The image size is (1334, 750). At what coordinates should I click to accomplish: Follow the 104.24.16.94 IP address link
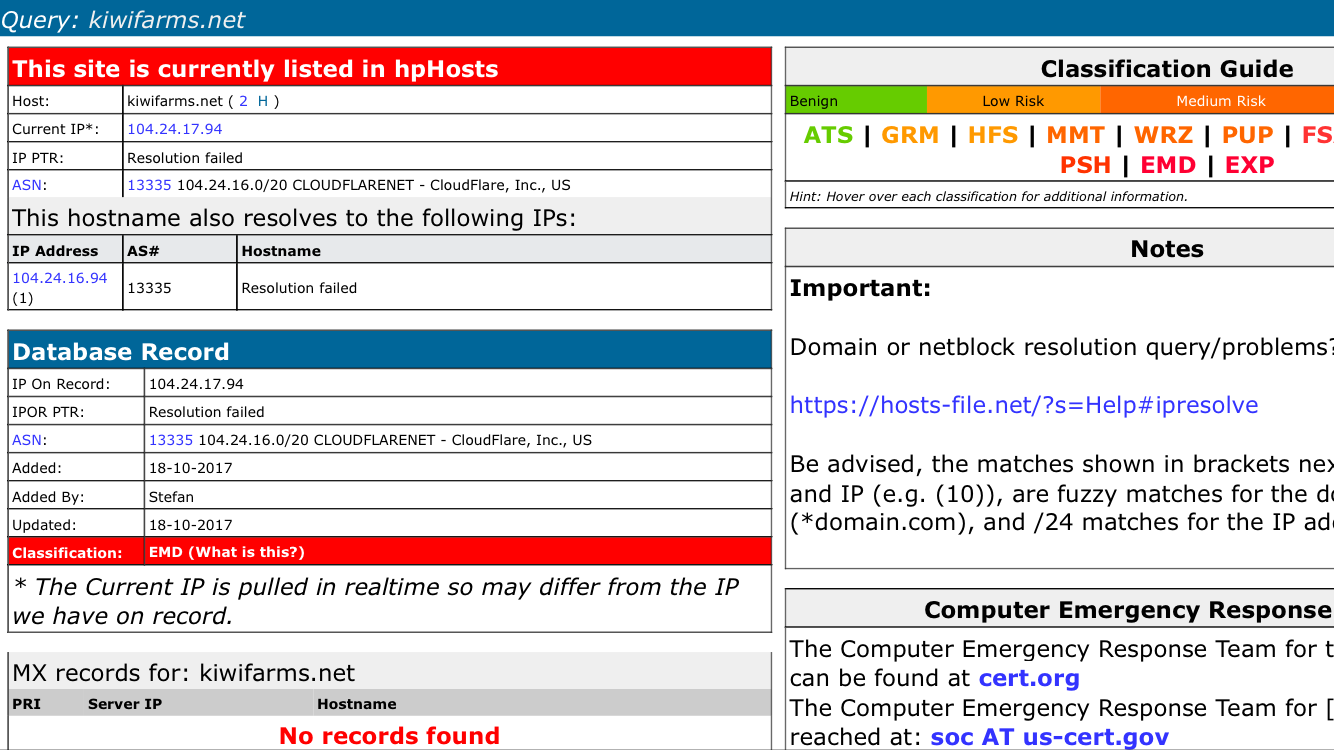click(x=60, y=278)
